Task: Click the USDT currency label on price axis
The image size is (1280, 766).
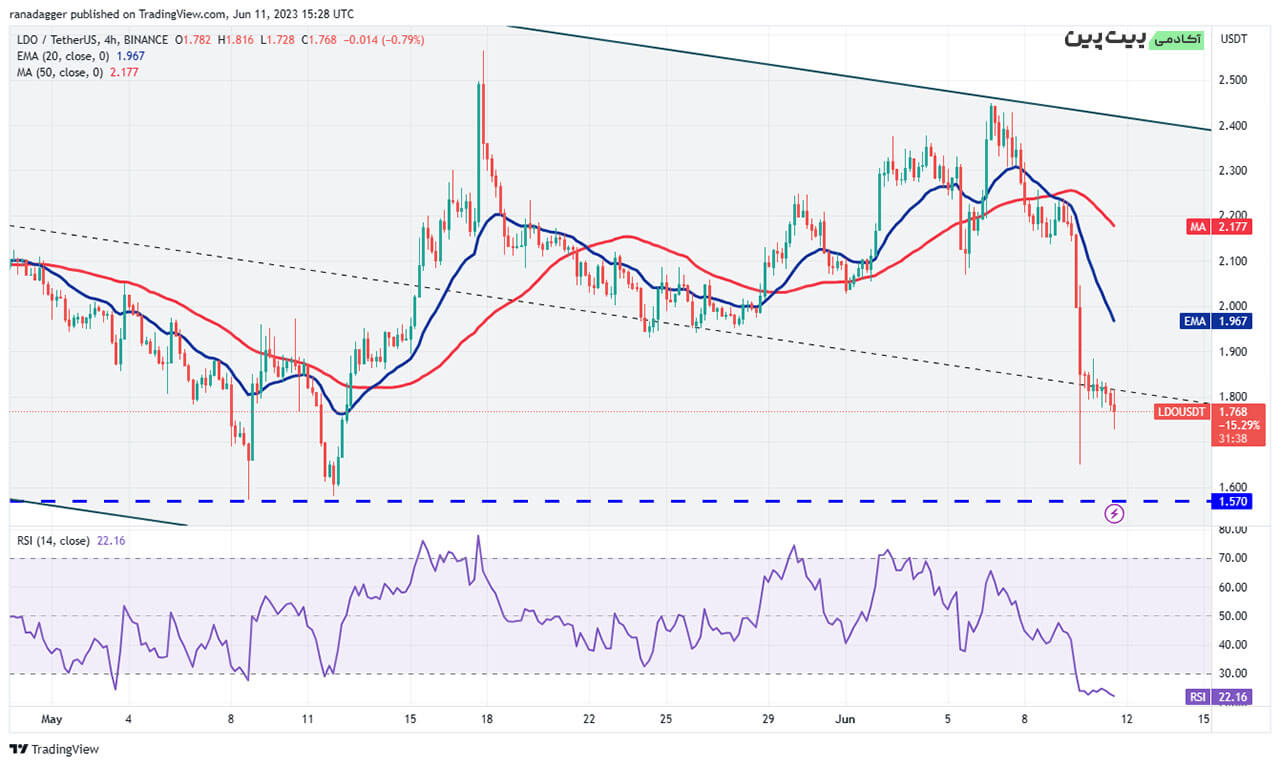Action: click(1233, 39)
